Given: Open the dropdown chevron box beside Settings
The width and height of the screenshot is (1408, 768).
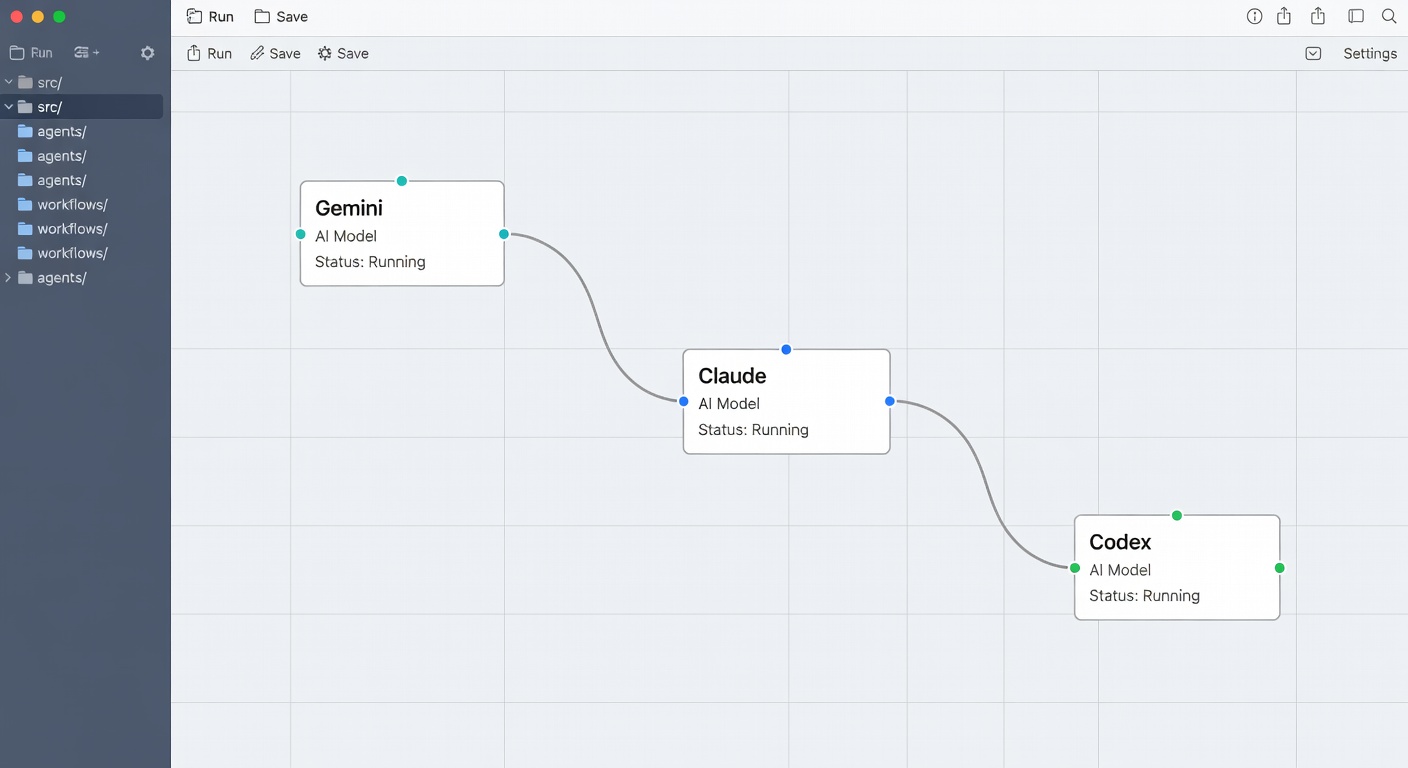Looking at the screenshot, I should (1313, 54).
